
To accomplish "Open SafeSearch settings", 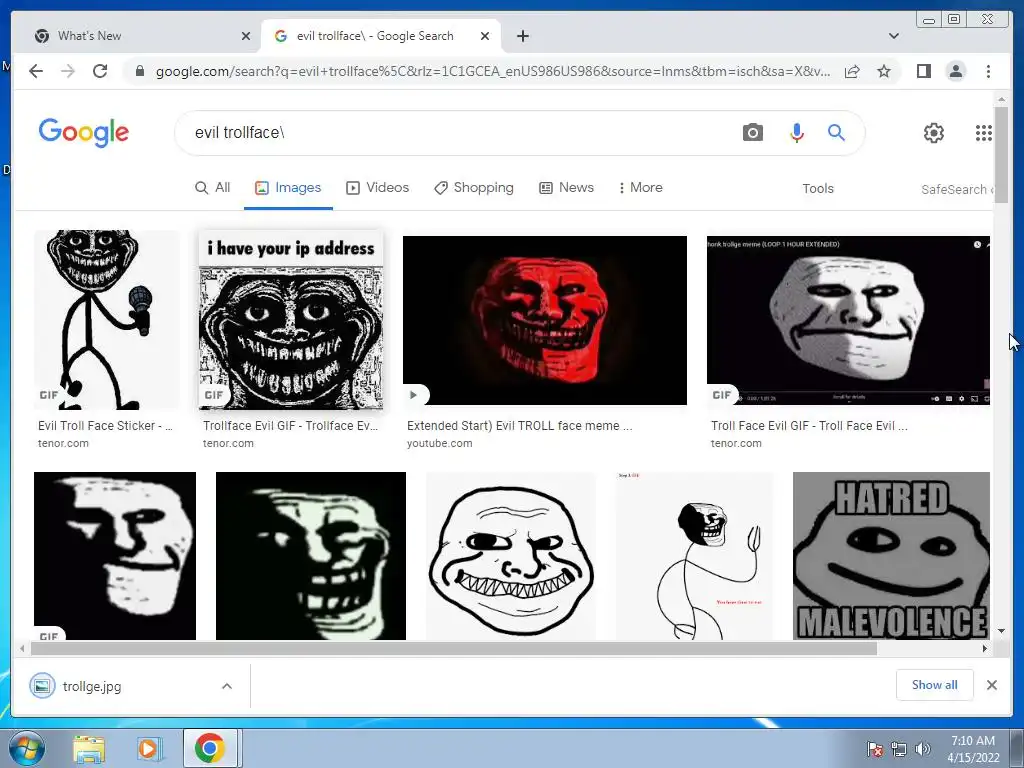I will pyautogui.click(x=956, y=189).
